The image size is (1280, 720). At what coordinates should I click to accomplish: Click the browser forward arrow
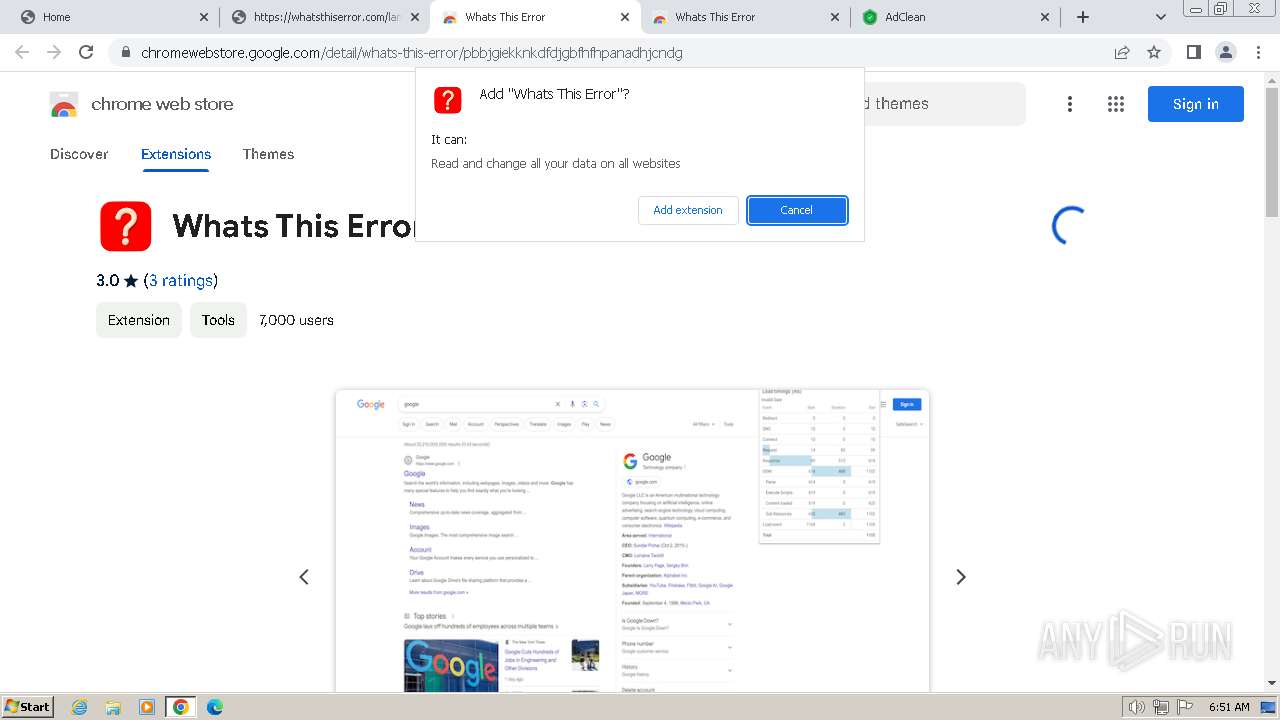54,52
